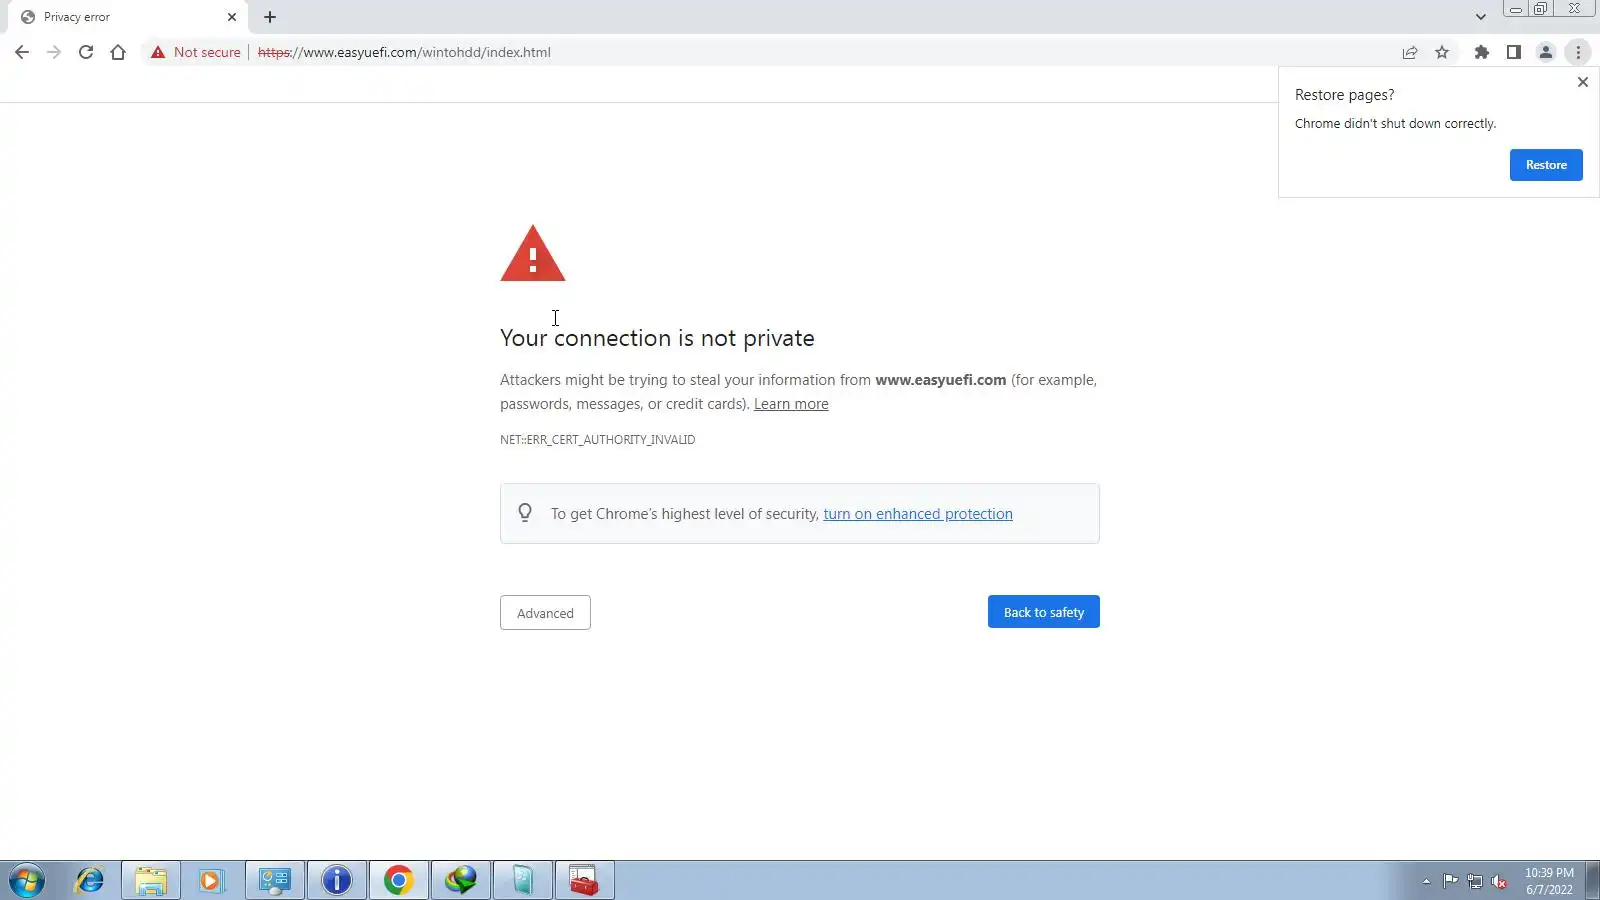Viewport: 1600px width, 900px height.
Task: Click the NET::ERR_CERT_AUTHORITY_INVALID error code
Action: (x=598, y=440)
